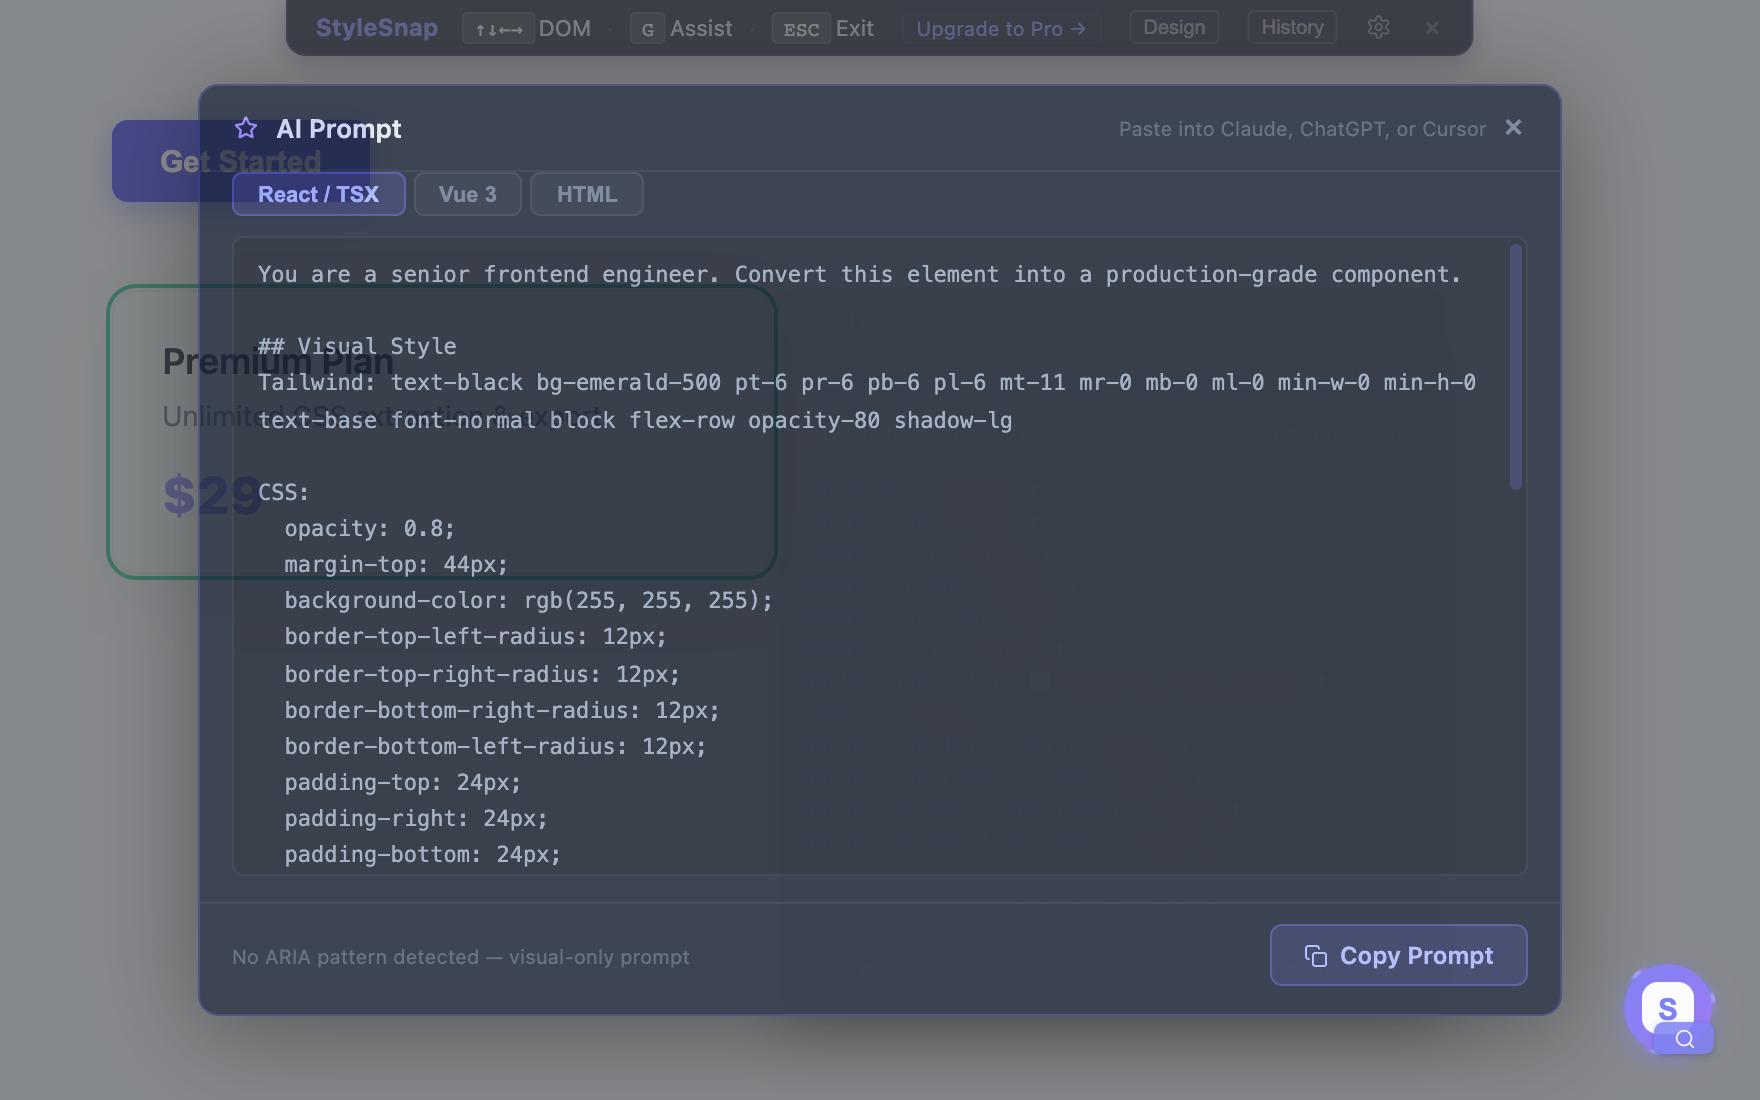
Task: Click the Upgrade to Pro link
Action: click(x=1001, y=28)
